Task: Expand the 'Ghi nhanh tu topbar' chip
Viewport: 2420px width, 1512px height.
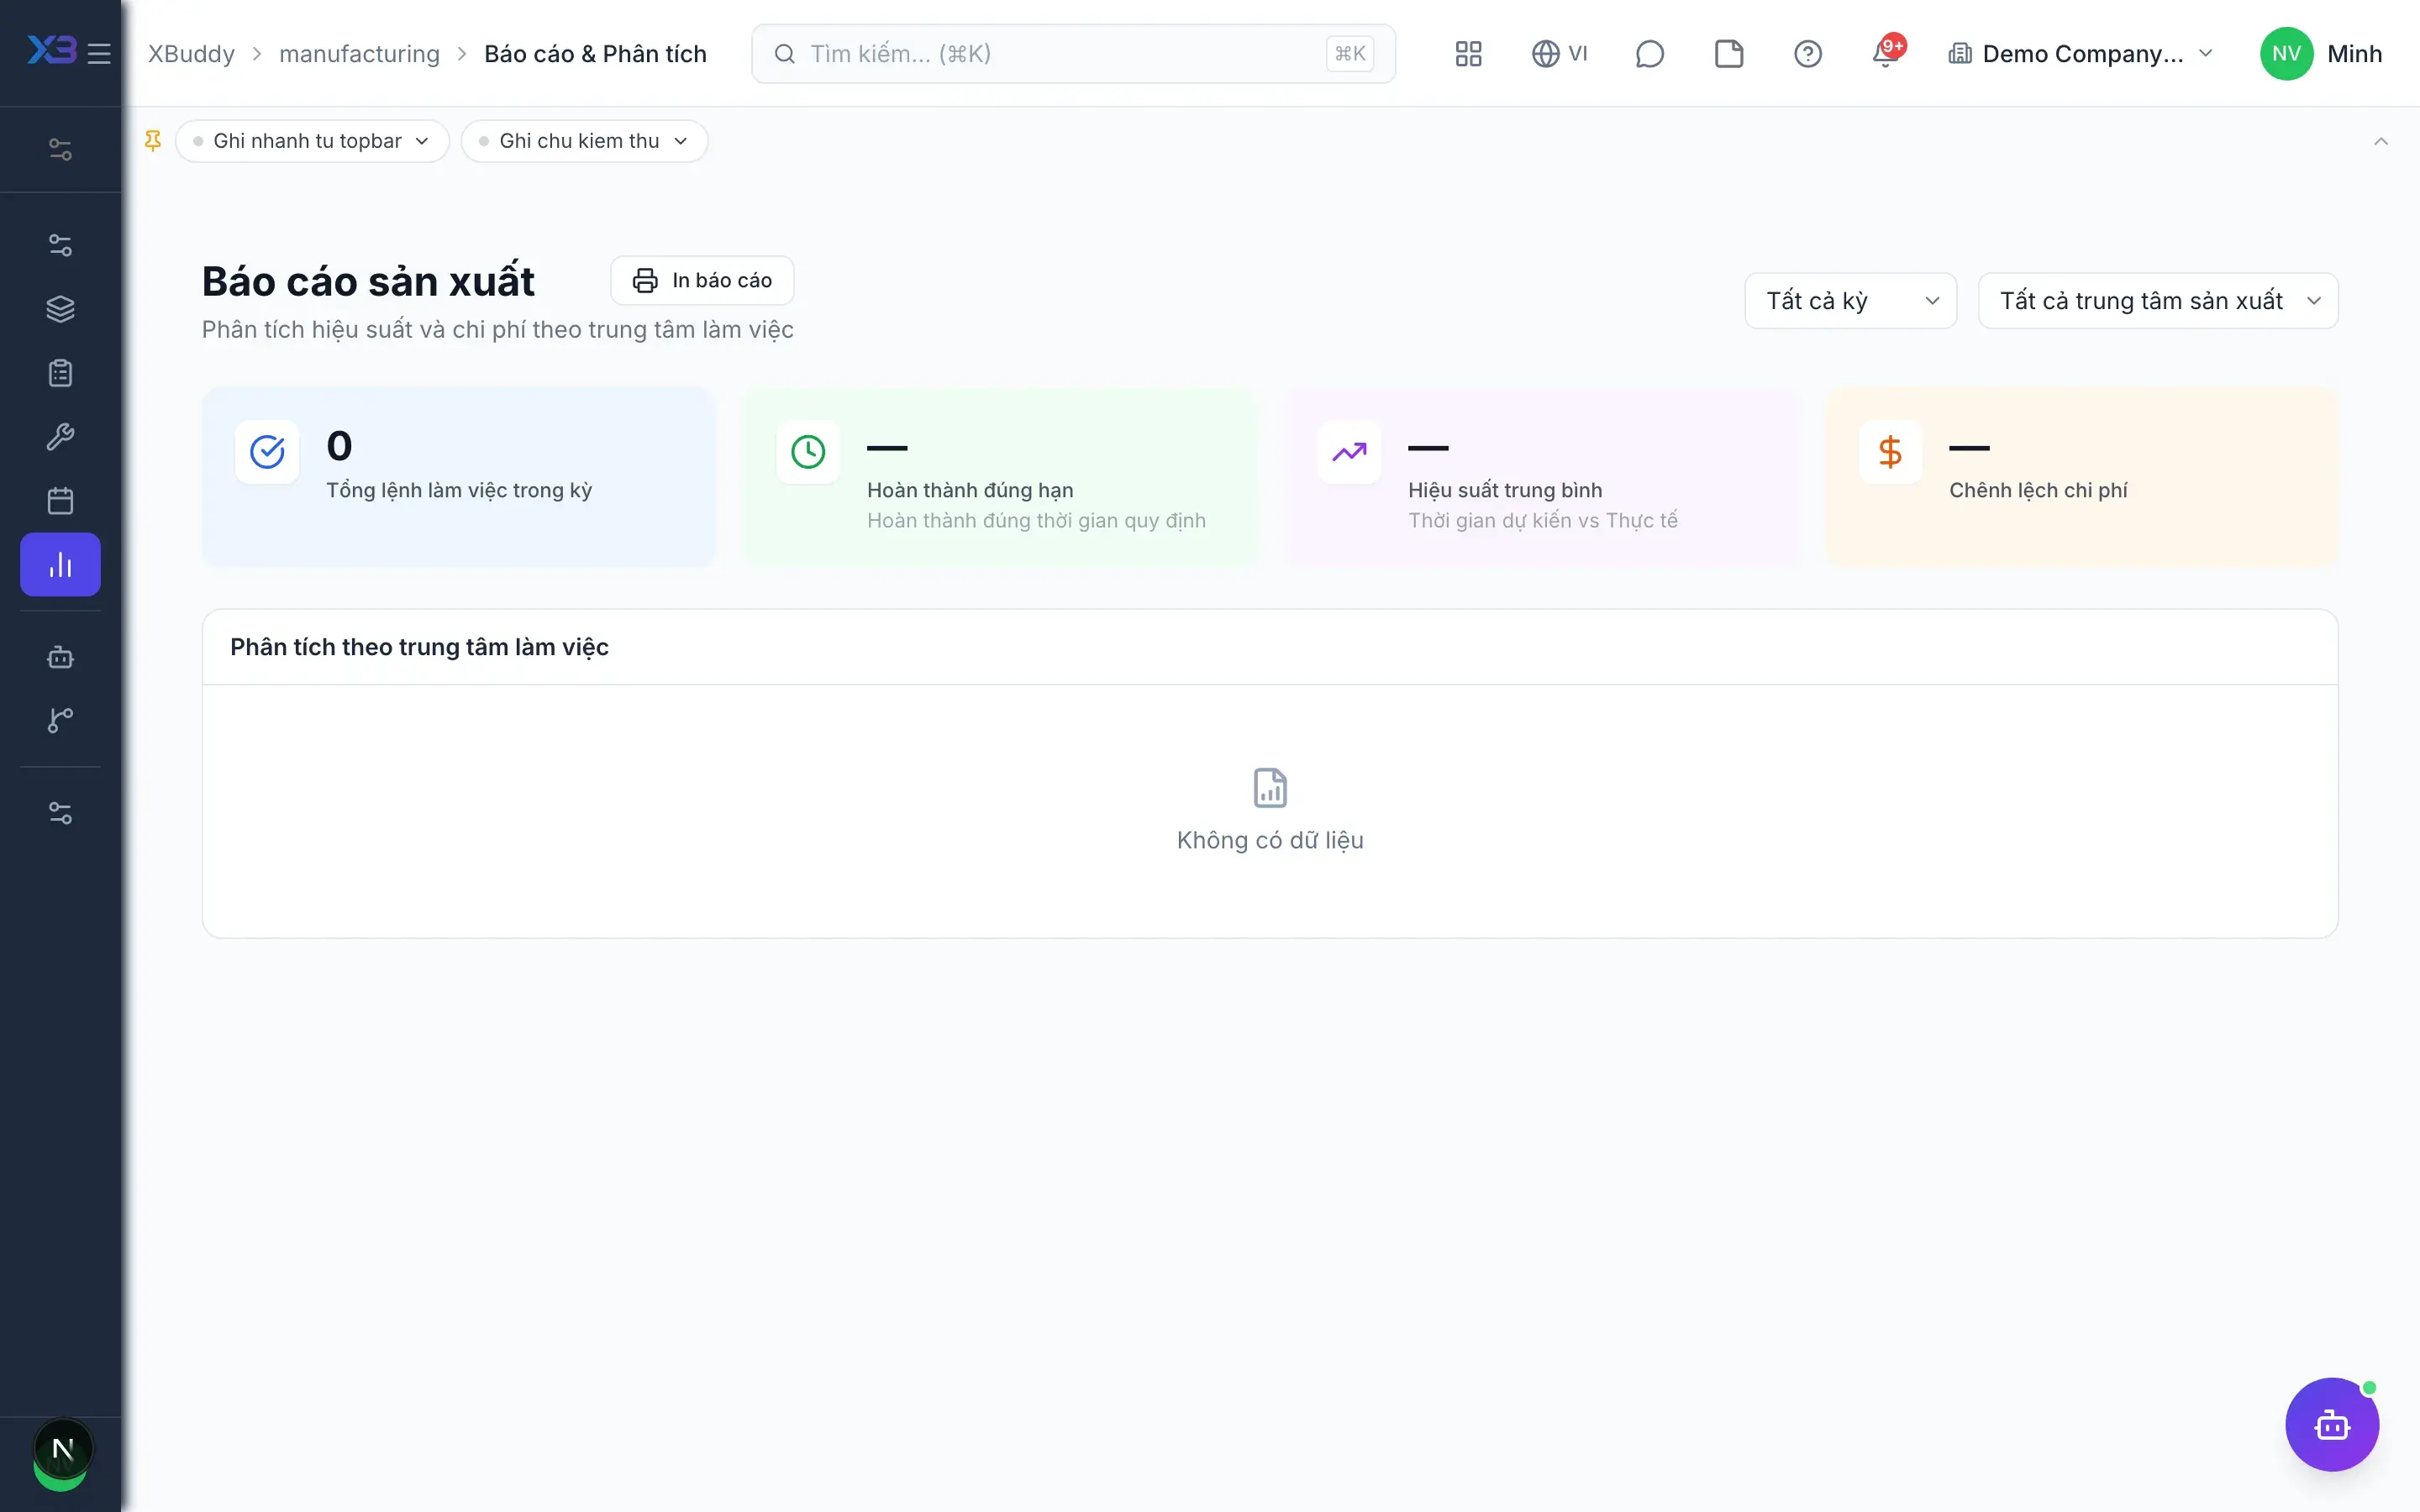Action: point(311,141)
